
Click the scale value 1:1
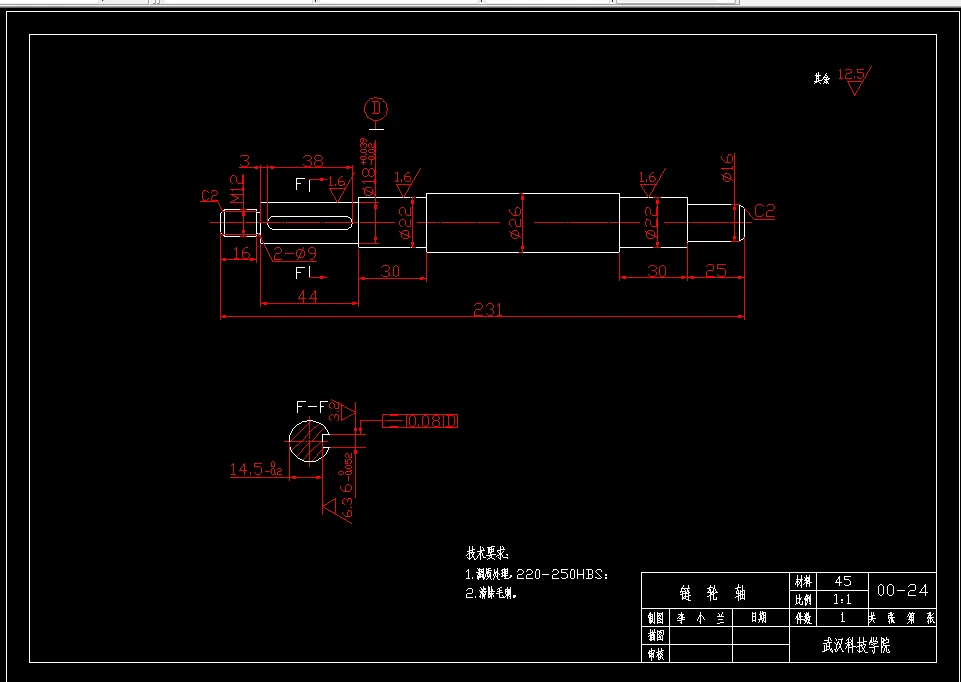(x=843, y=601)
